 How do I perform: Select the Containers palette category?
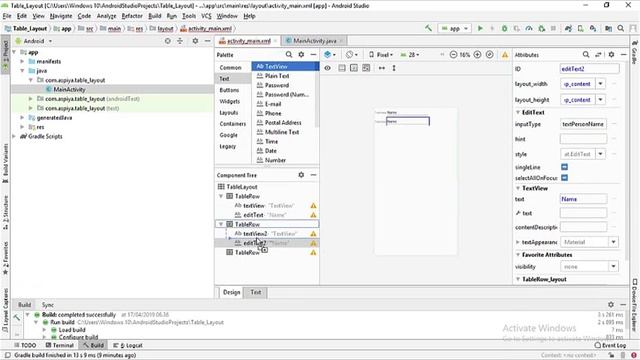(x=233, y=124)
